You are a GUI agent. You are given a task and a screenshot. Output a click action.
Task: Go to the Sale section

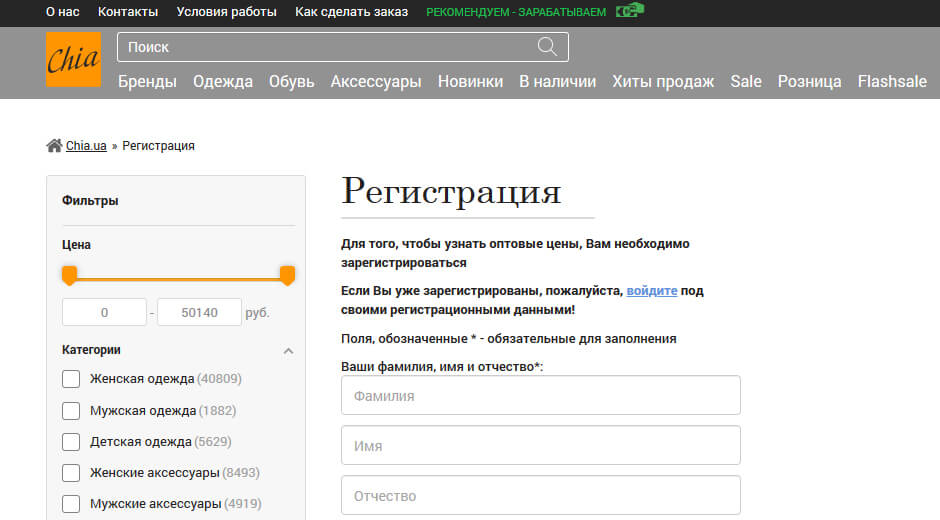pyautogui.click(x=745, y=82)
